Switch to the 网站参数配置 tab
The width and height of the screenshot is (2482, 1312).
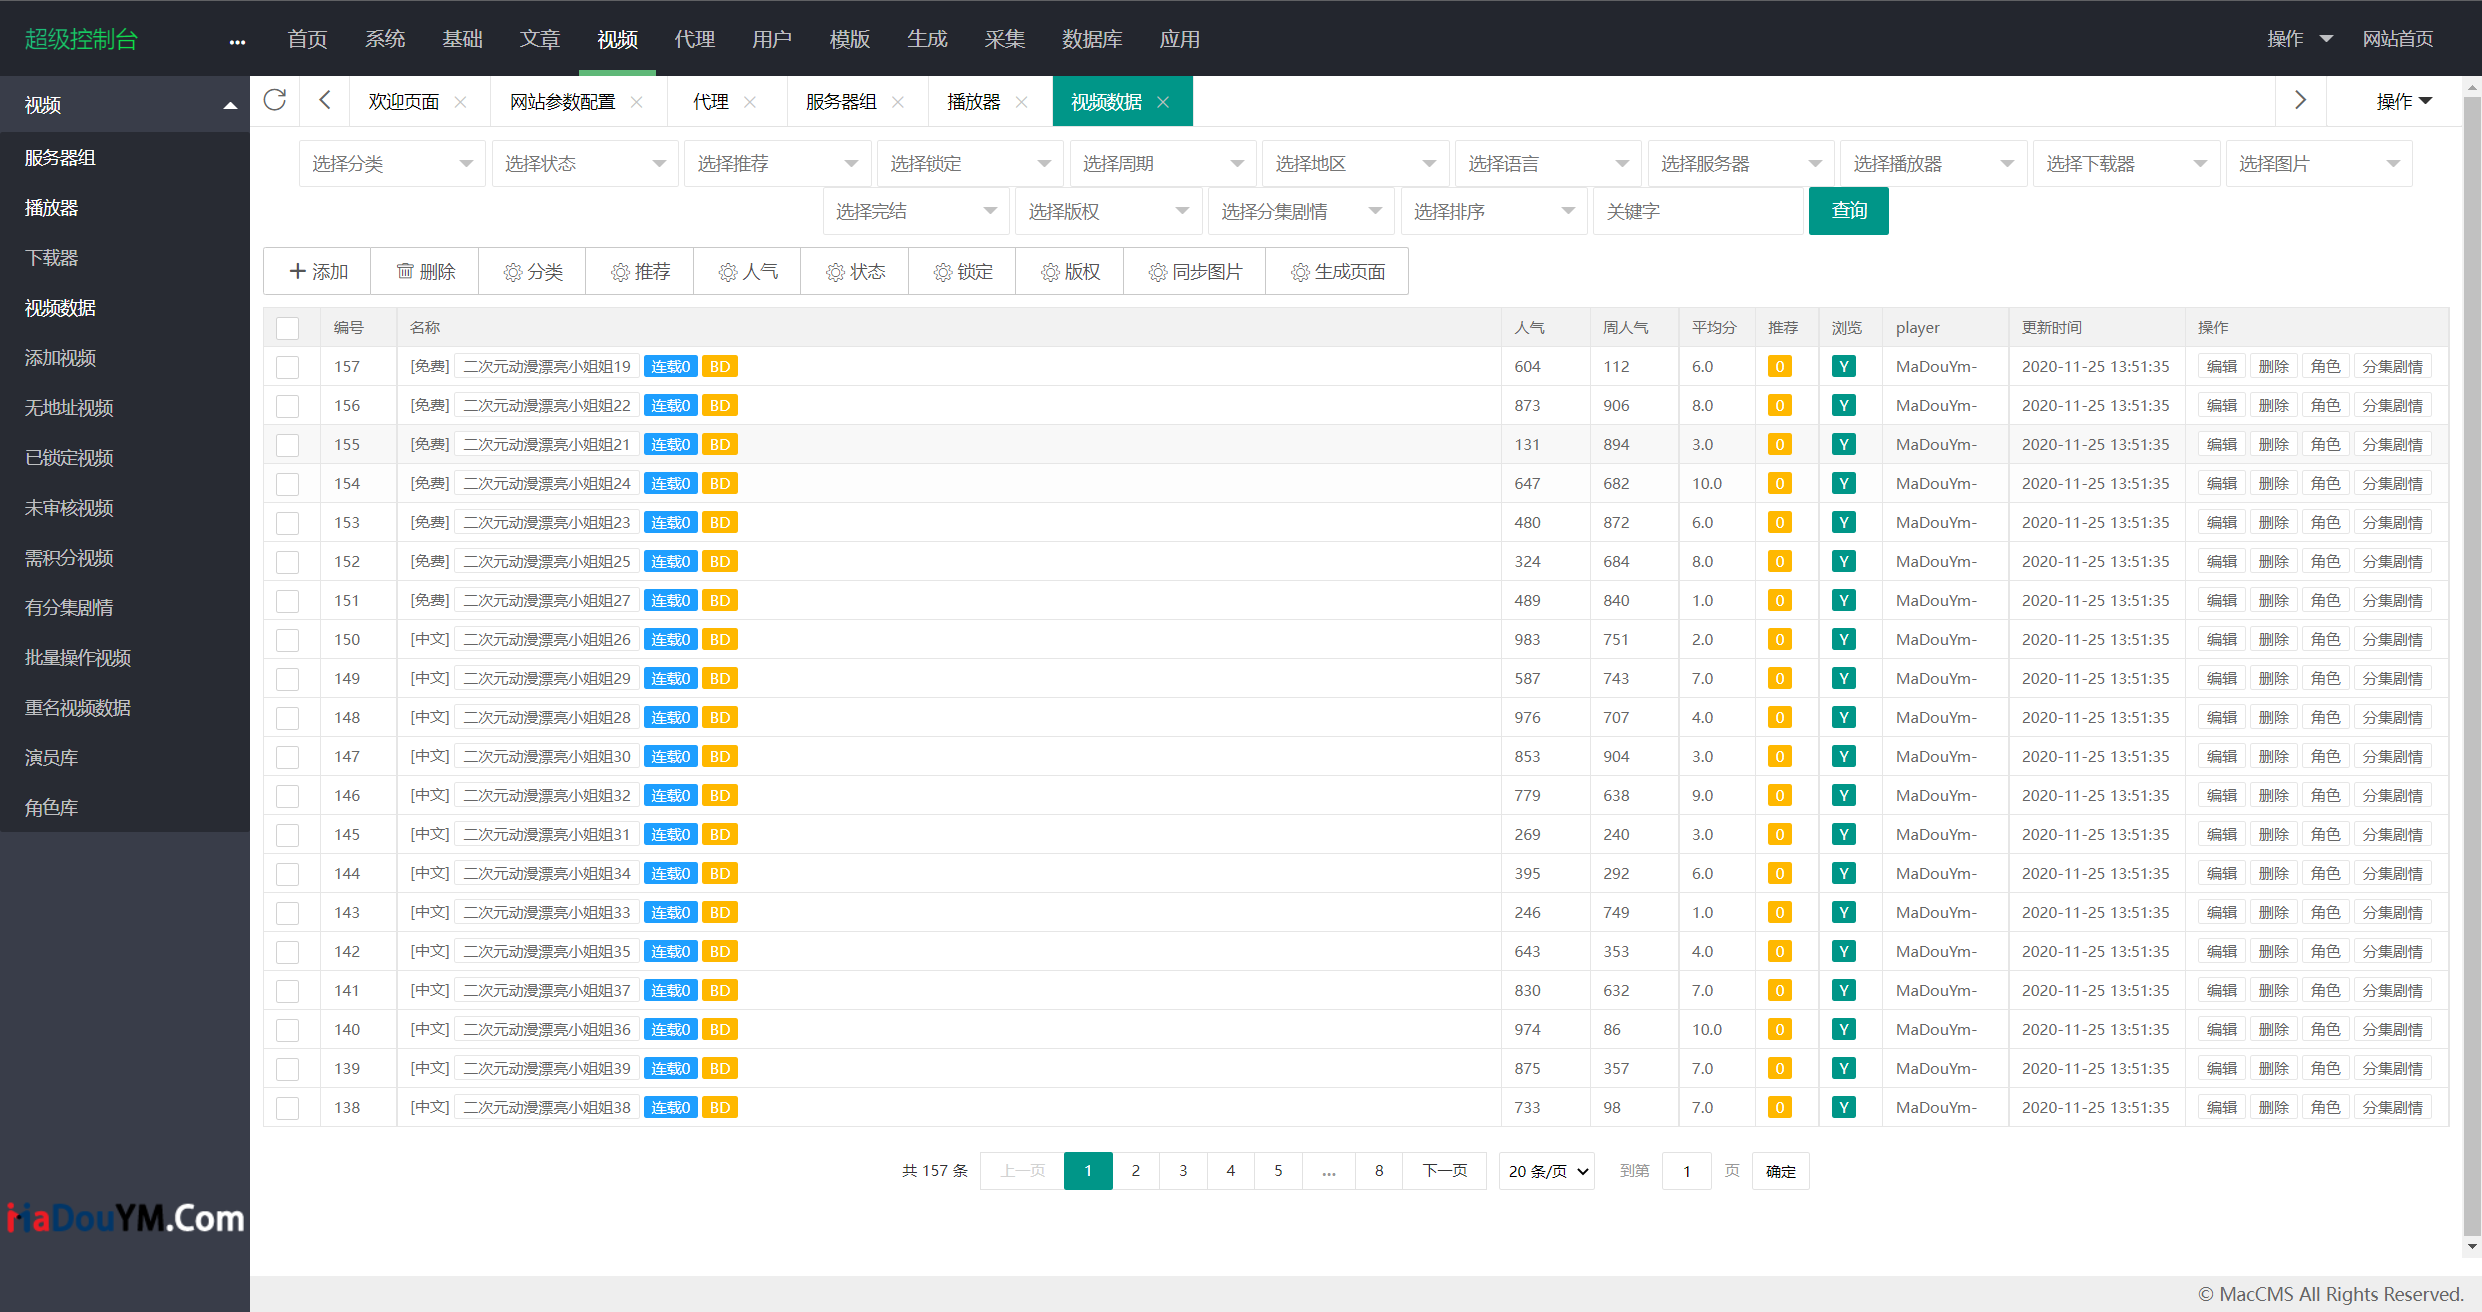tap(562, 102)
